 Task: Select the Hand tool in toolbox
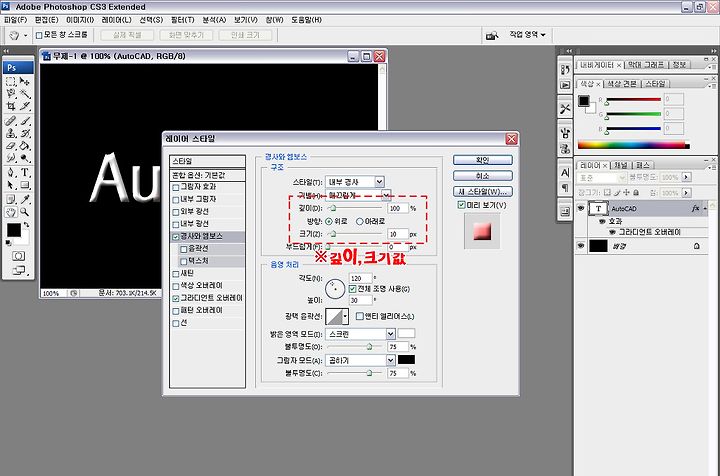click(11, 212)
